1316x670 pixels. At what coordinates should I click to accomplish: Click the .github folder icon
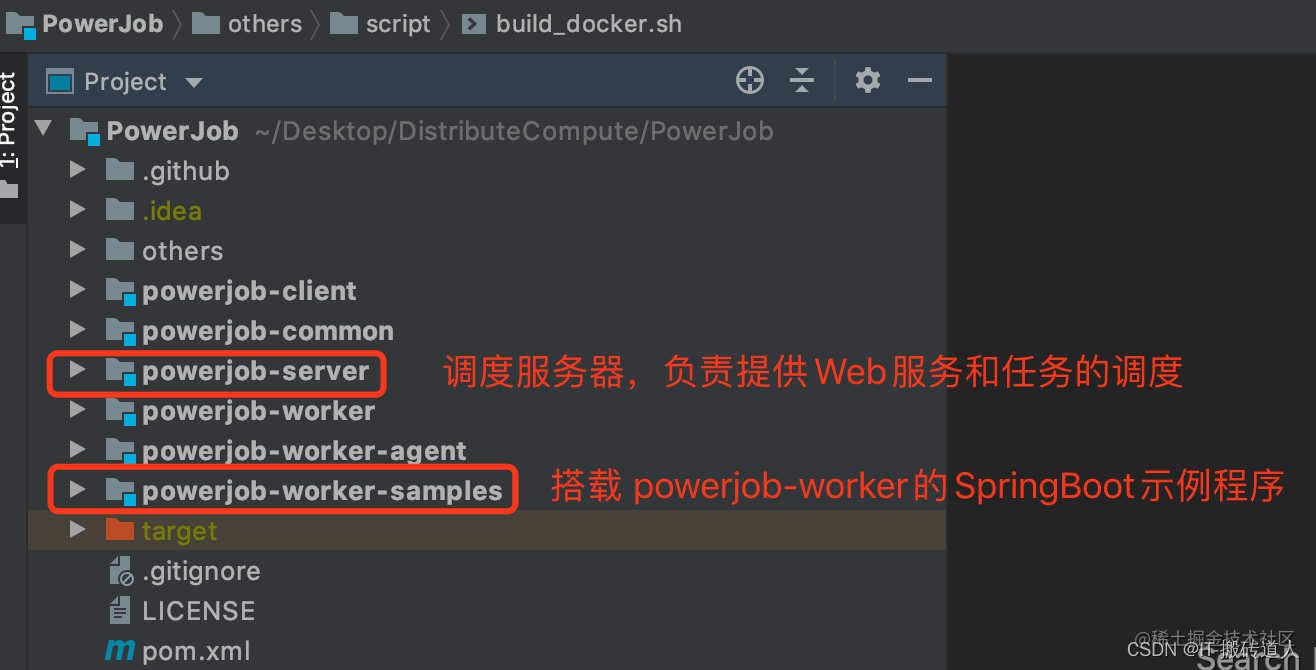119,169
